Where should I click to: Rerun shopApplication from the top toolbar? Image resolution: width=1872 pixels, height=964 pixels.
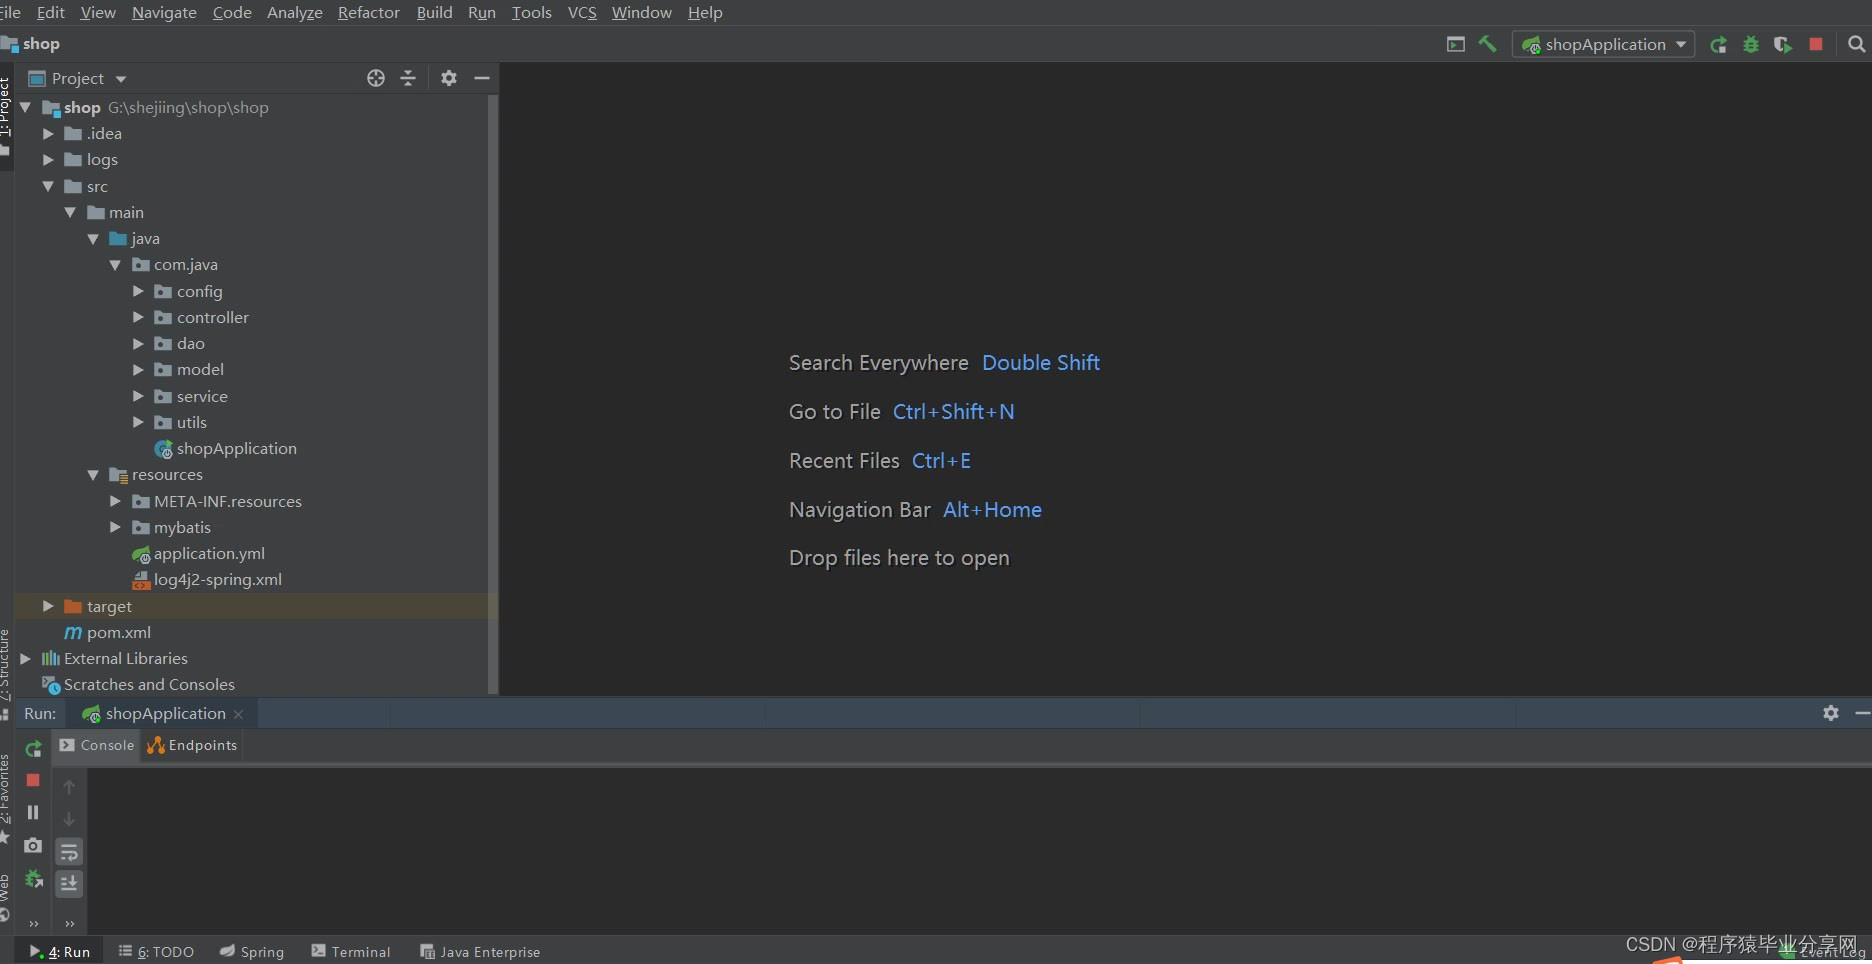pyautogui.click(x=1718, y=44)
